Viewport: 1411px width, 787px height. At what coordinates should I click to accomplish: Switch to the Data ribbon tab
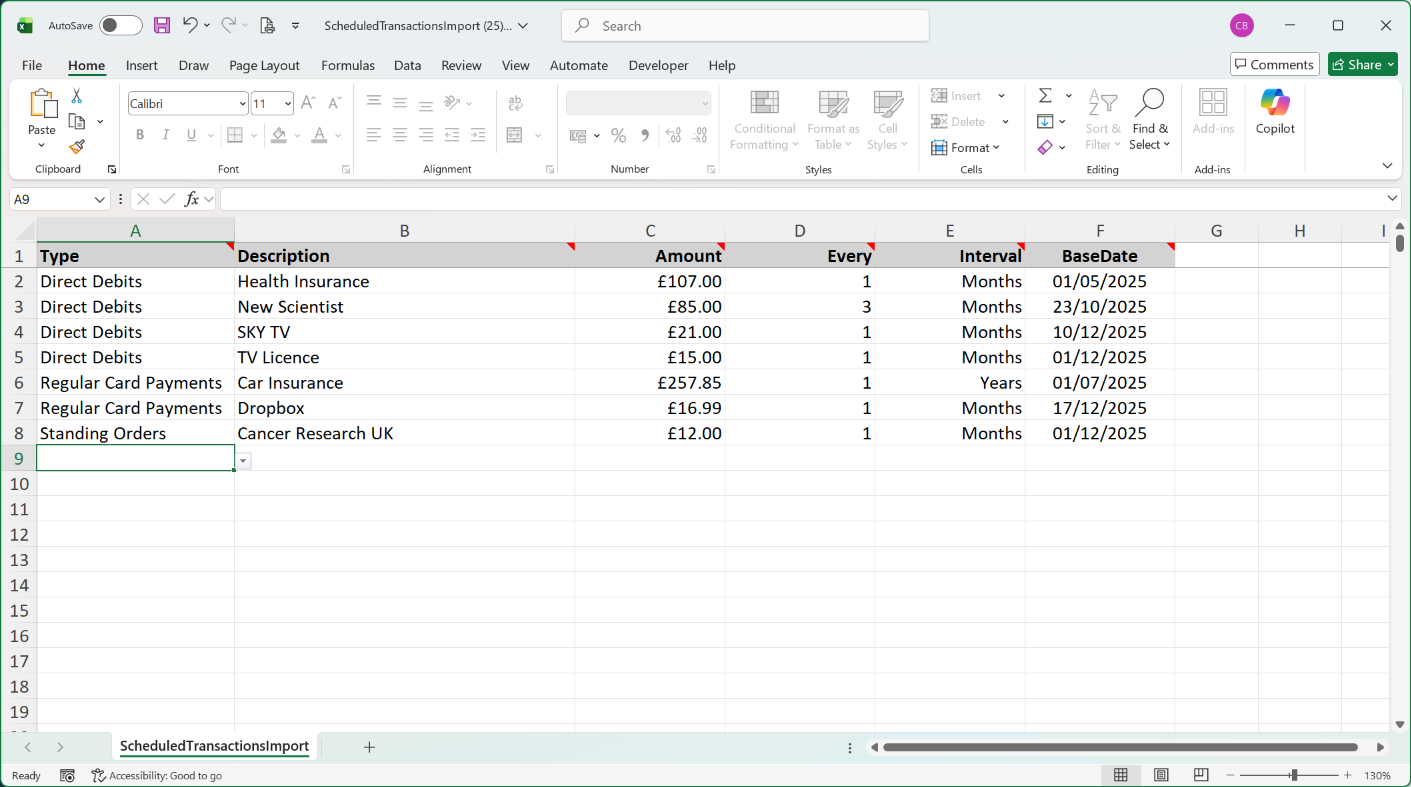coord(407,65)
